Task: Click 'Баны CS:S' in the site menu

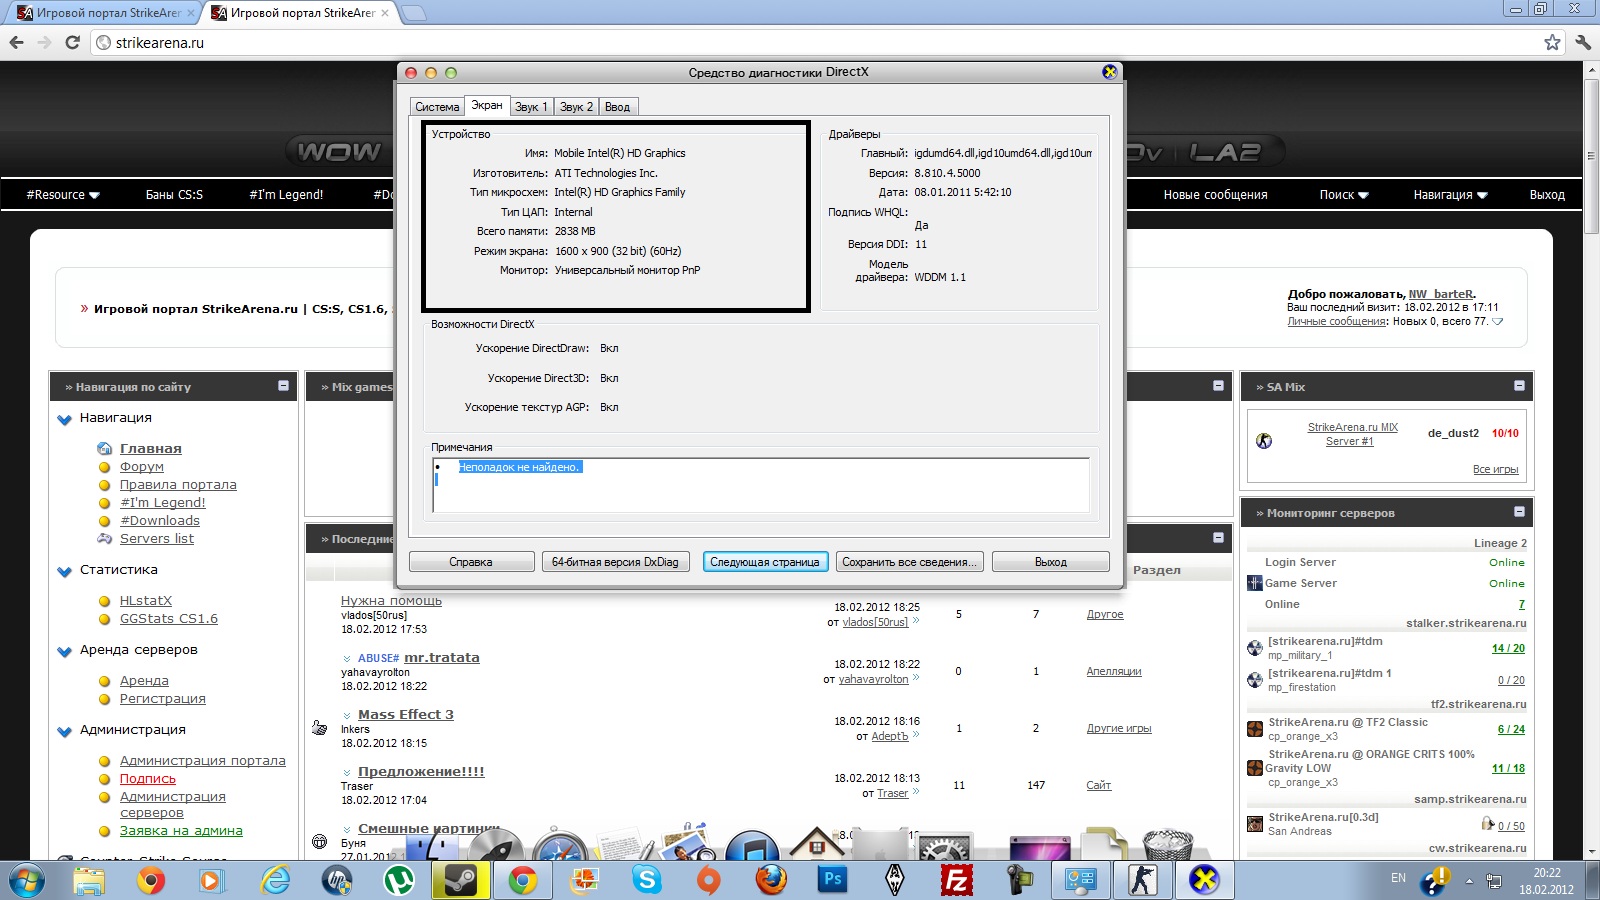Action: click(174, 195)
